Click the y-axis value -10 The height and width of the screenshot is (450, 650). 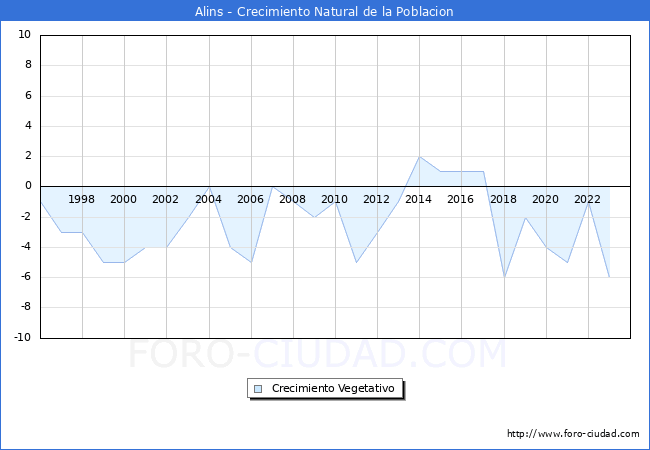coord(23,337)
